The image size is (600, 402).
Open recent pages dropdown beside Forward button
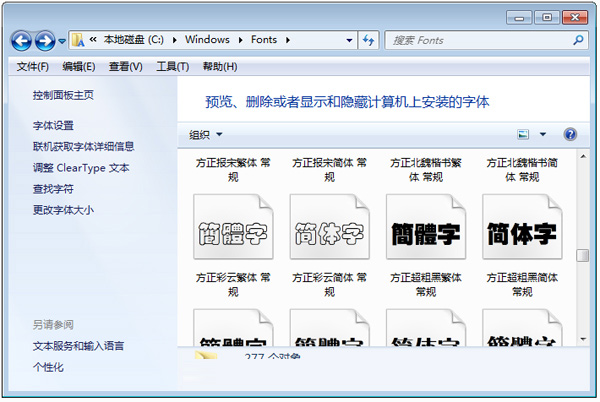[x=62, y=41]
